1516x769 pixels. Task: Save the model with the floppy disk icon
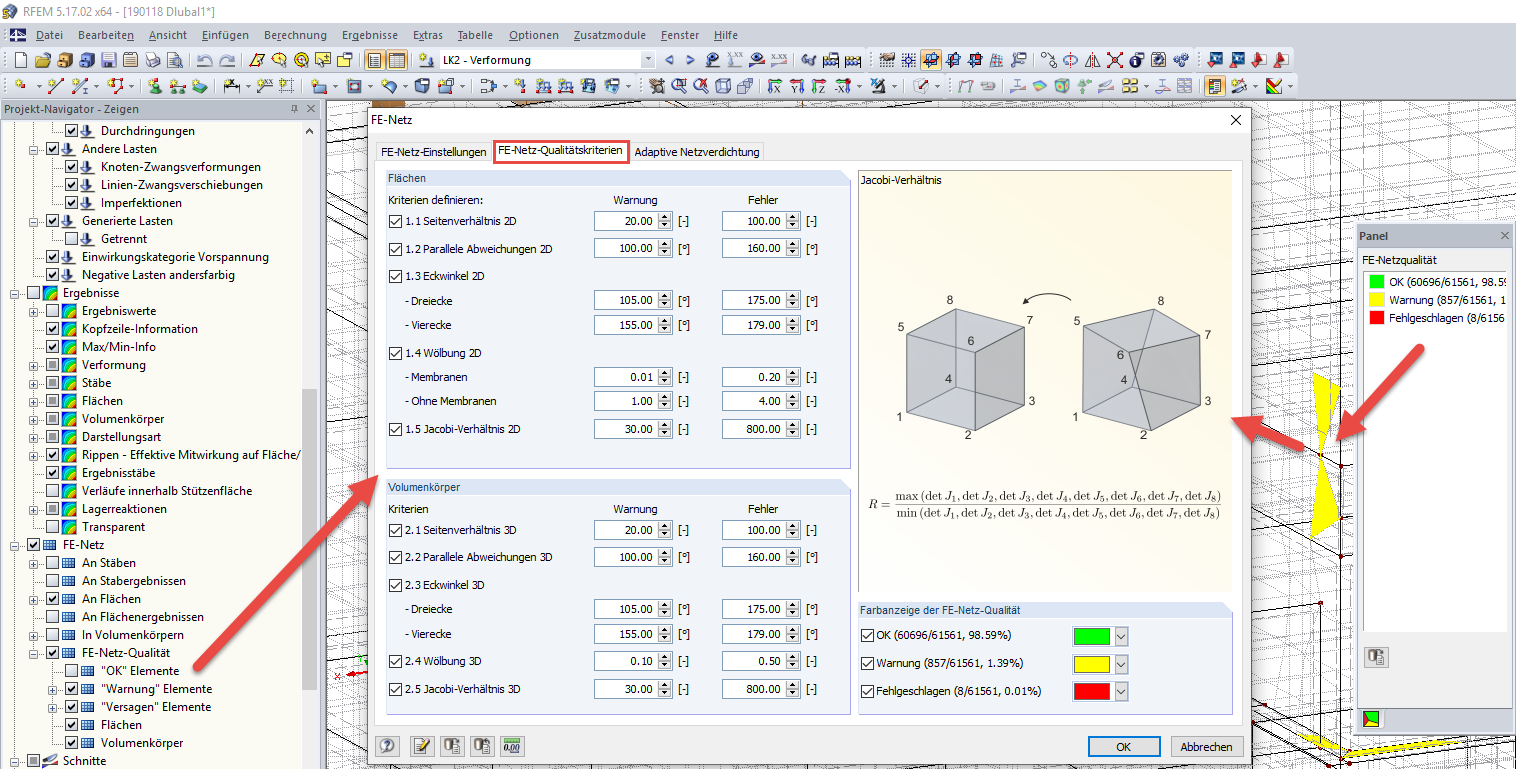[x=108, y=60]
